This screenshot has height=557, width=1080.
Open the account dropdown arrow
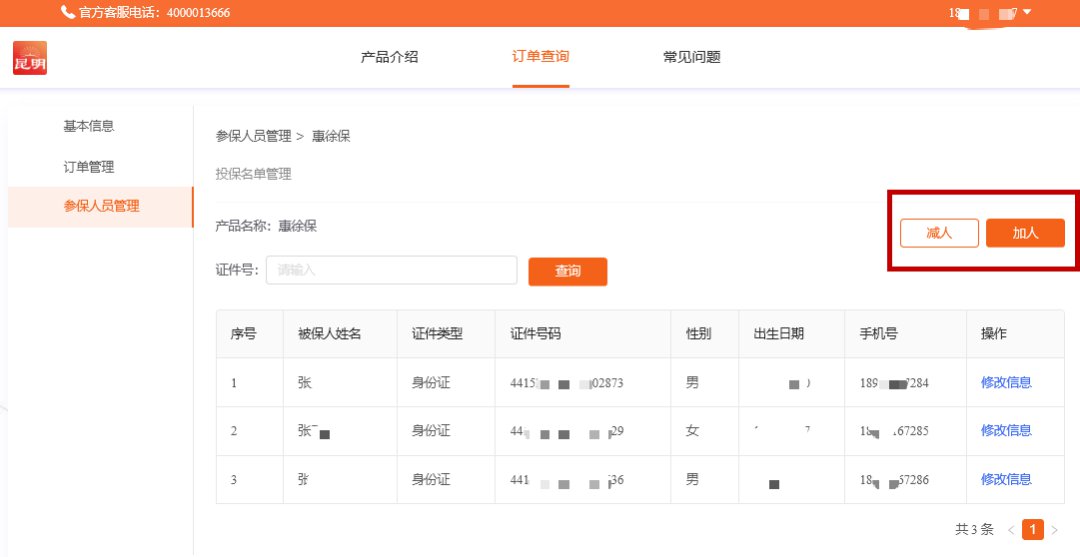click(x=1027, y=12)
